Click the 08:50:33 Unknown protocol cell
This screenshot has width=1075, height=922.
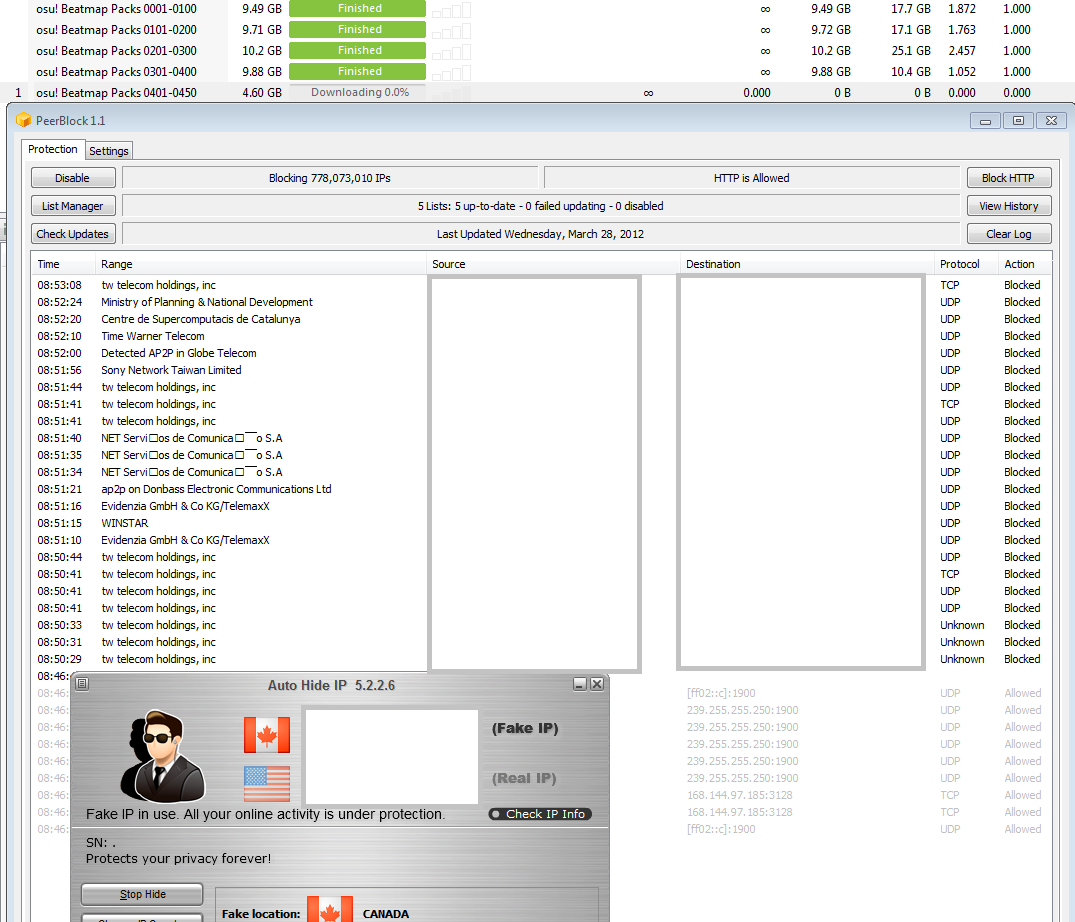[x=962, y=625]
